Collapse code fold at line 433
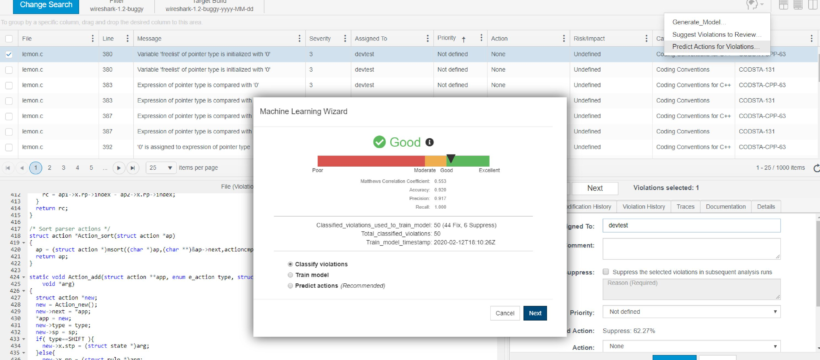 click(25, 339)
